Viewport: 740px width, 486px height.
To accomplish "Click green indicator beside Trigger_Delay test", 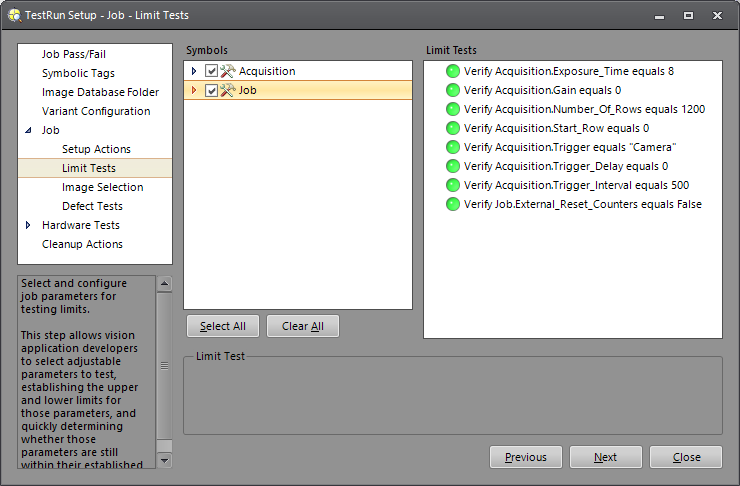I will tap(453, 166).
